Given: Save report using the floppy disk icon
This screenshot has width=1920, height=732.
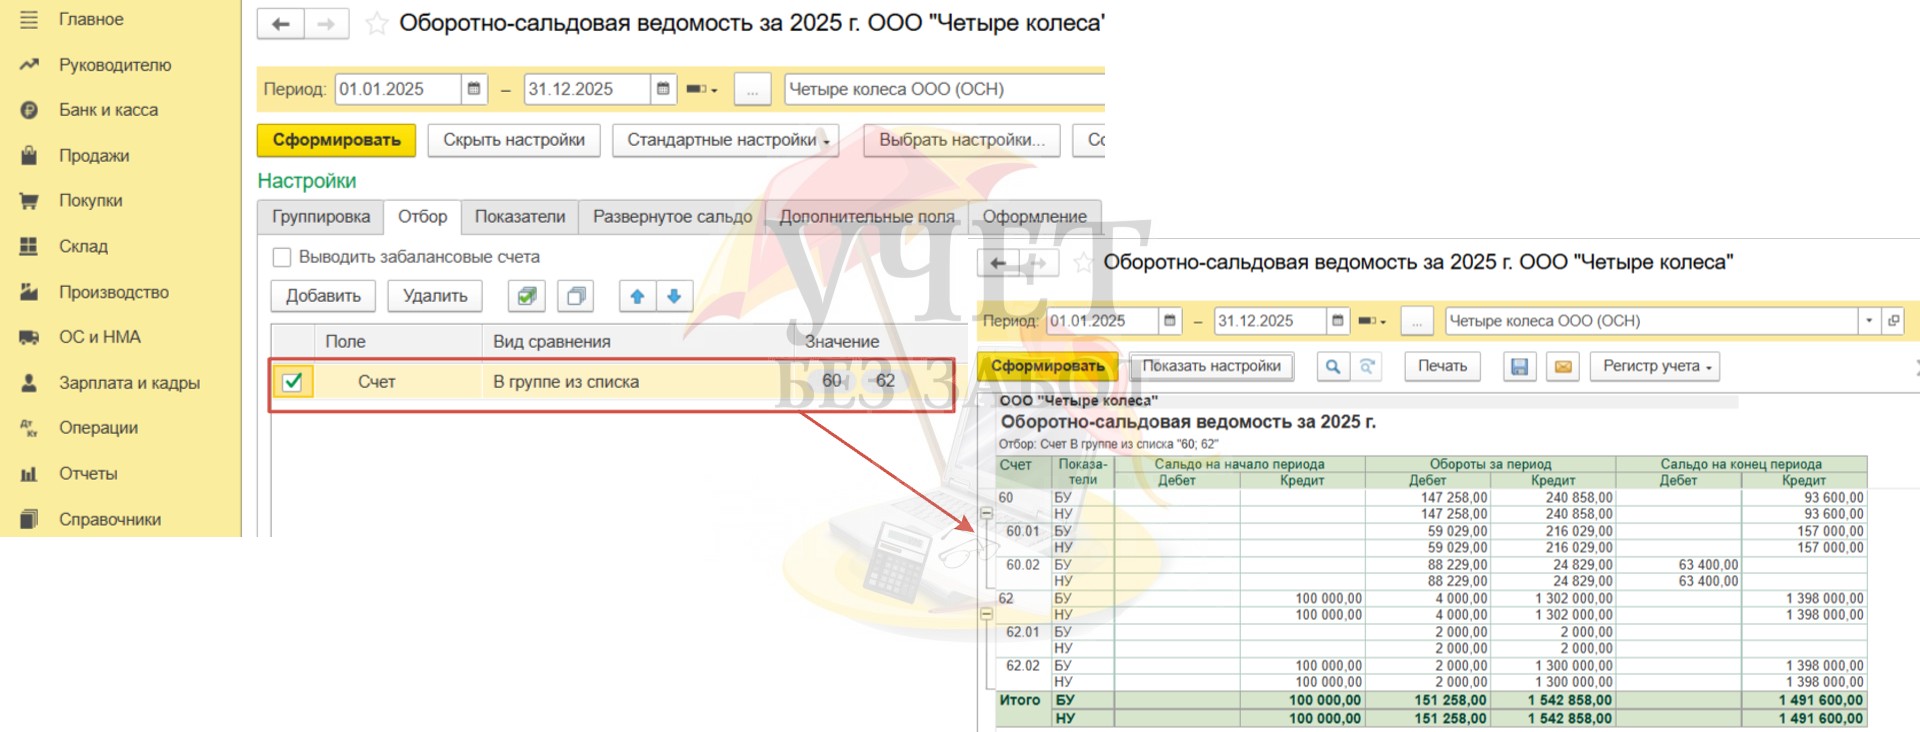Looking at the screenshot, I should (x=1519, y=367).
